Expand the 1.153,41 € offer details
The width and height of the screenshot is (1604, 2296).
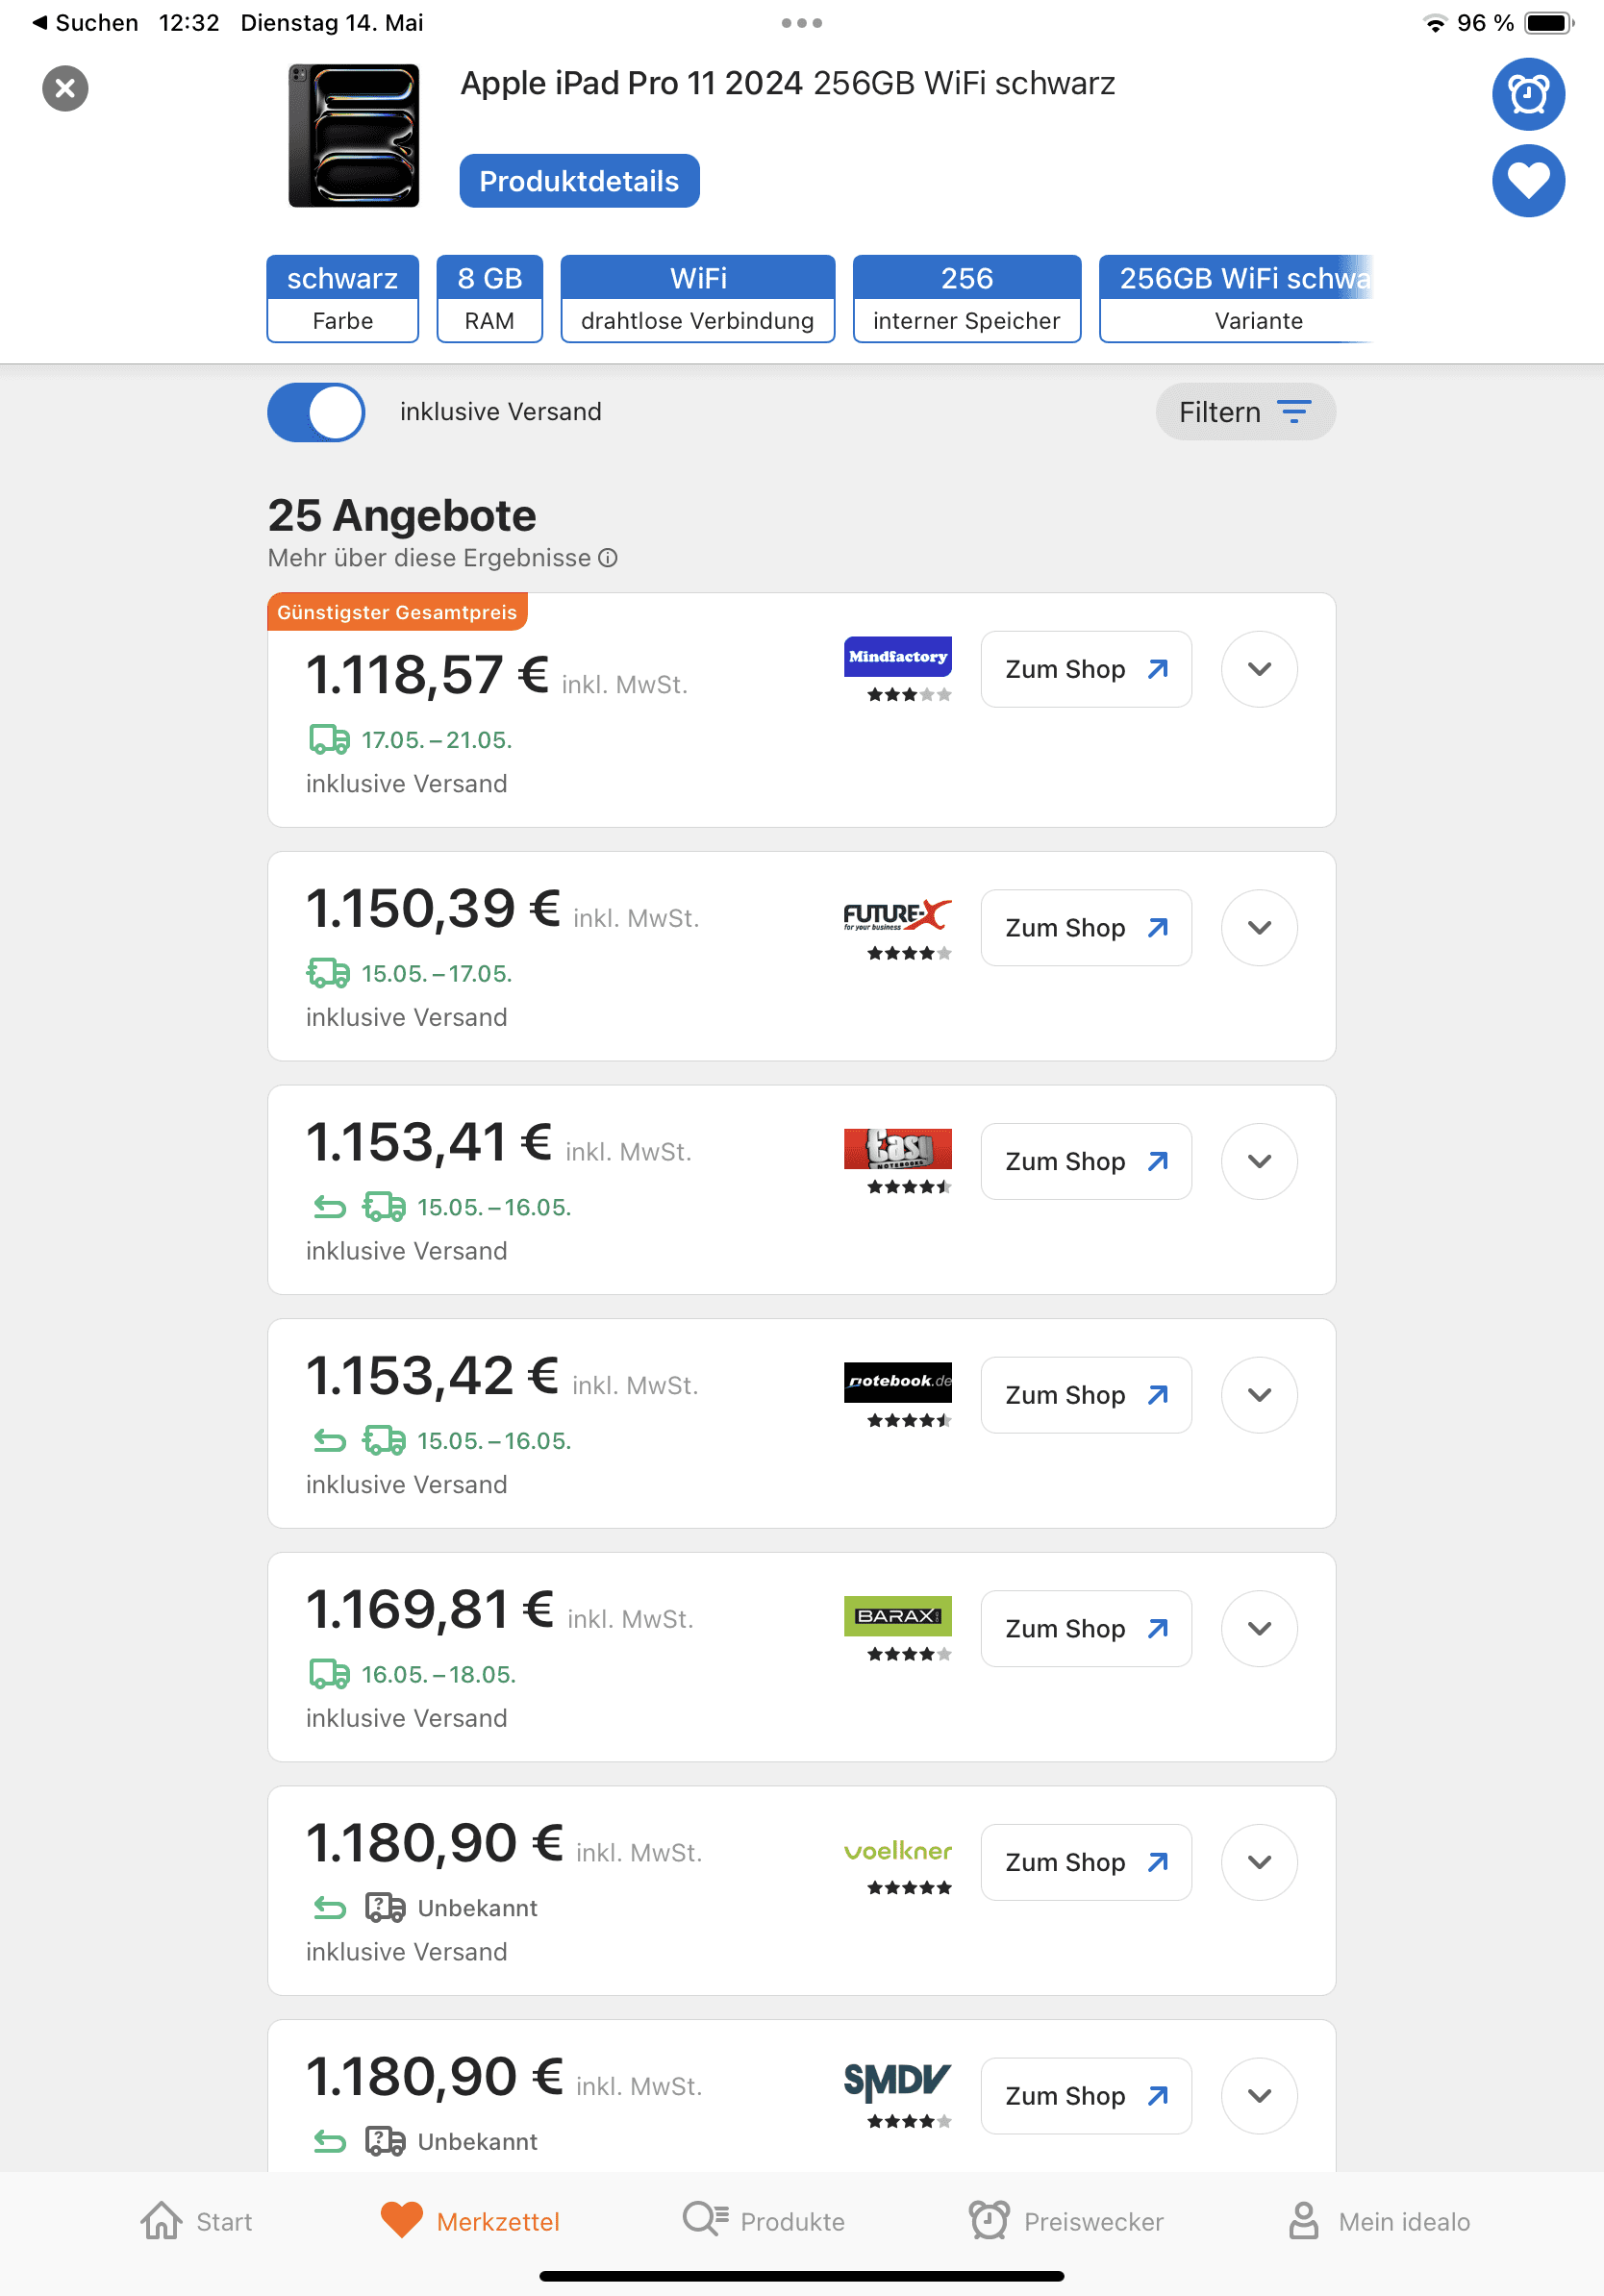tap(1259, 1161)
